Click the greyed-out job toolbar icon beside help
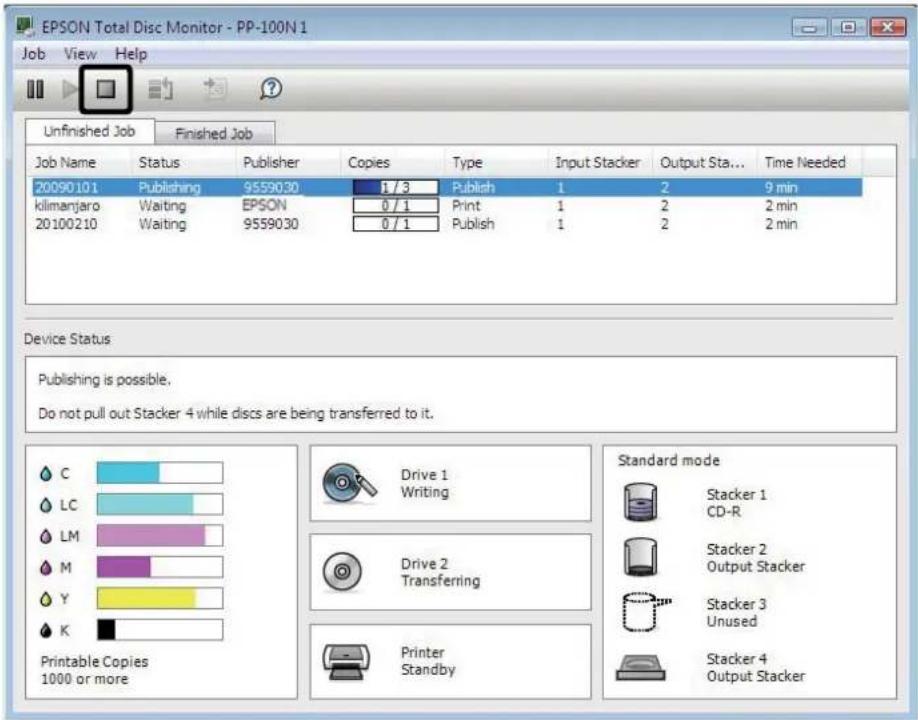918x720 pixels. pos(215,89)
